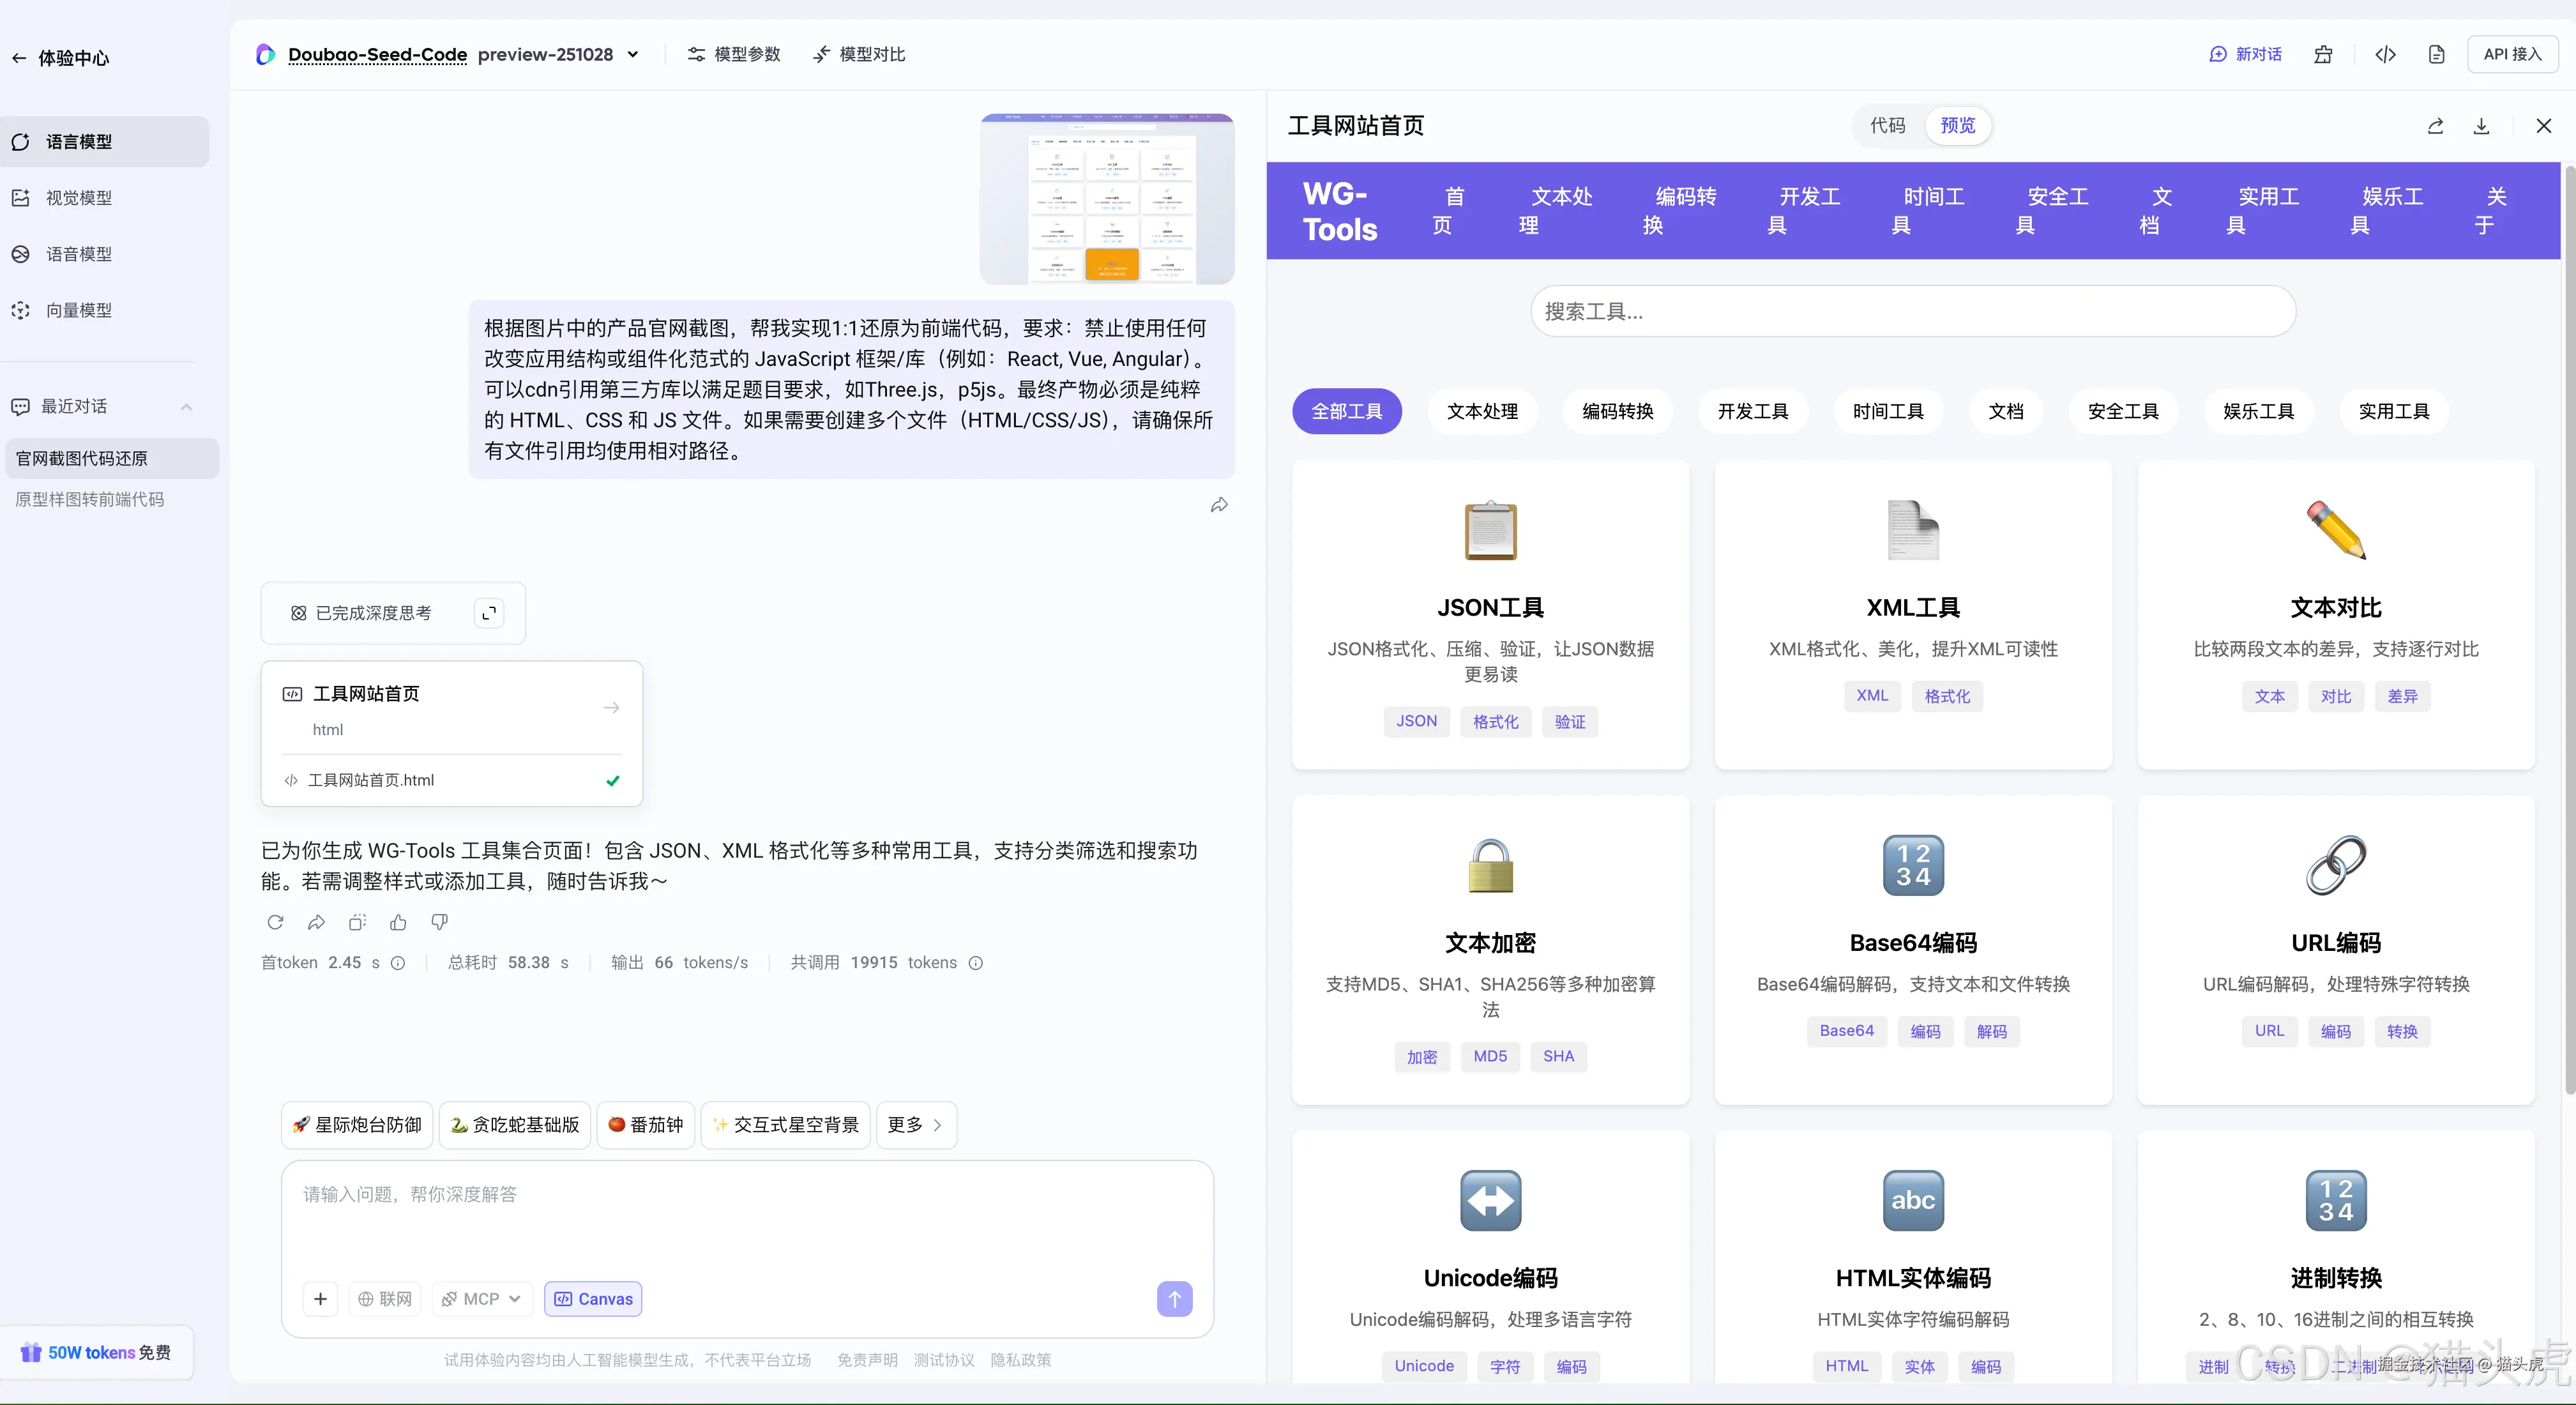The image size is (2576, 1405).
Task: Collapse the 最近对话 section
Action: 186,406
